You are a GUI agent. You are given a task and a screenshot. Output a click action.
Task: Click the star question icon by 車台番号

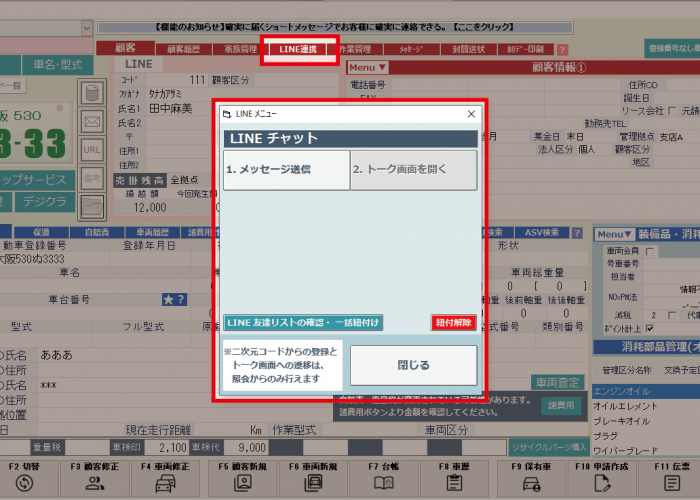pos(174,300)
